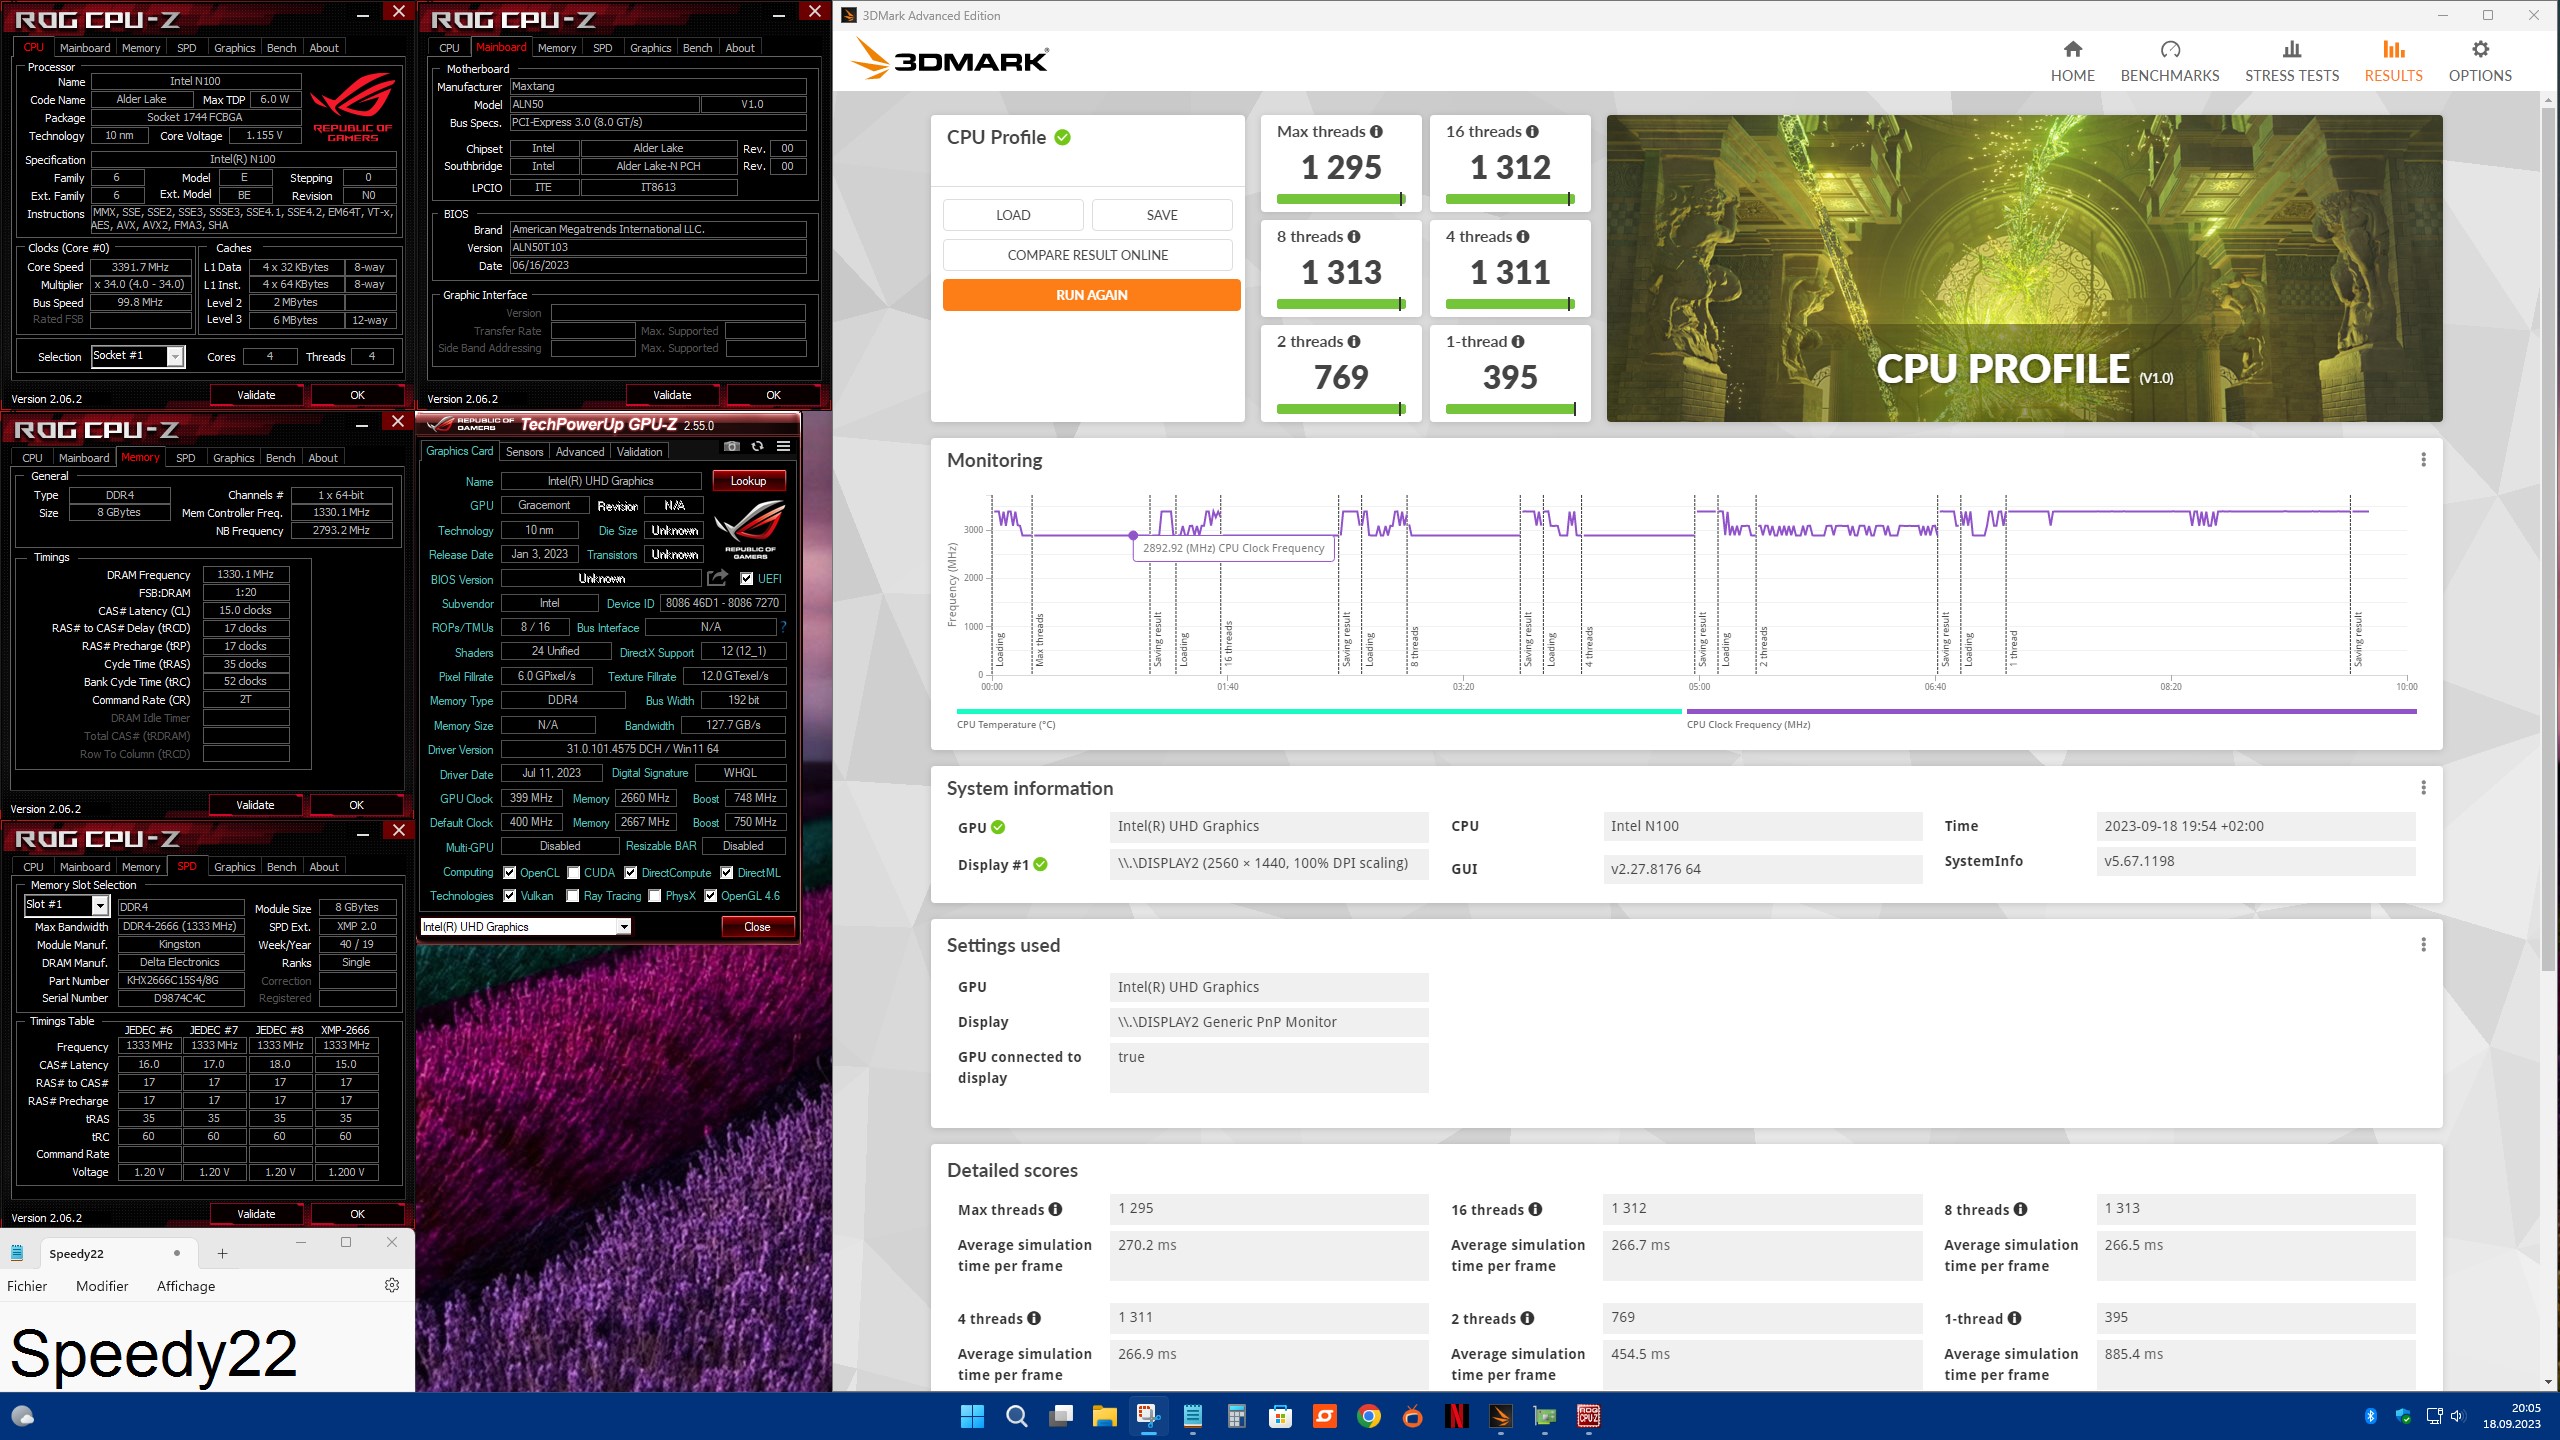Click SAVE result button
This screenshot has width=2560, height=1440.
1162,215
